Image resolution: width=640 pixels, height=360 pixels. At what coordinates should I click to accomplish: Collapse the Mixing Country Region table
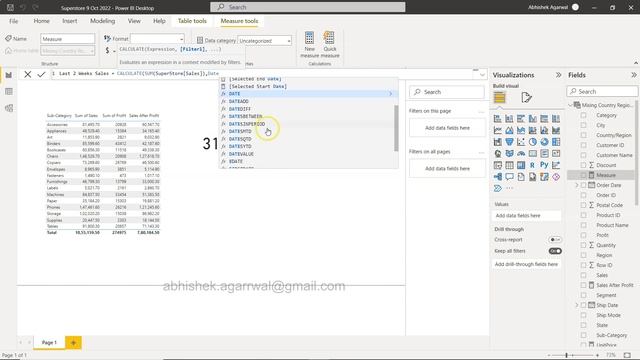click(570, 105)
